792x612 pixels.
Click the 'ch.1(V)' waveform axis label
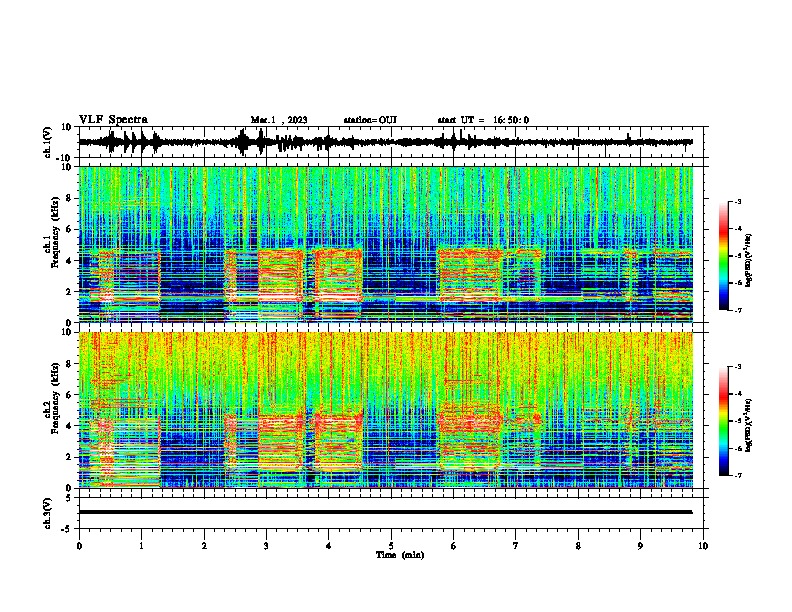click(x=48, y=142)
